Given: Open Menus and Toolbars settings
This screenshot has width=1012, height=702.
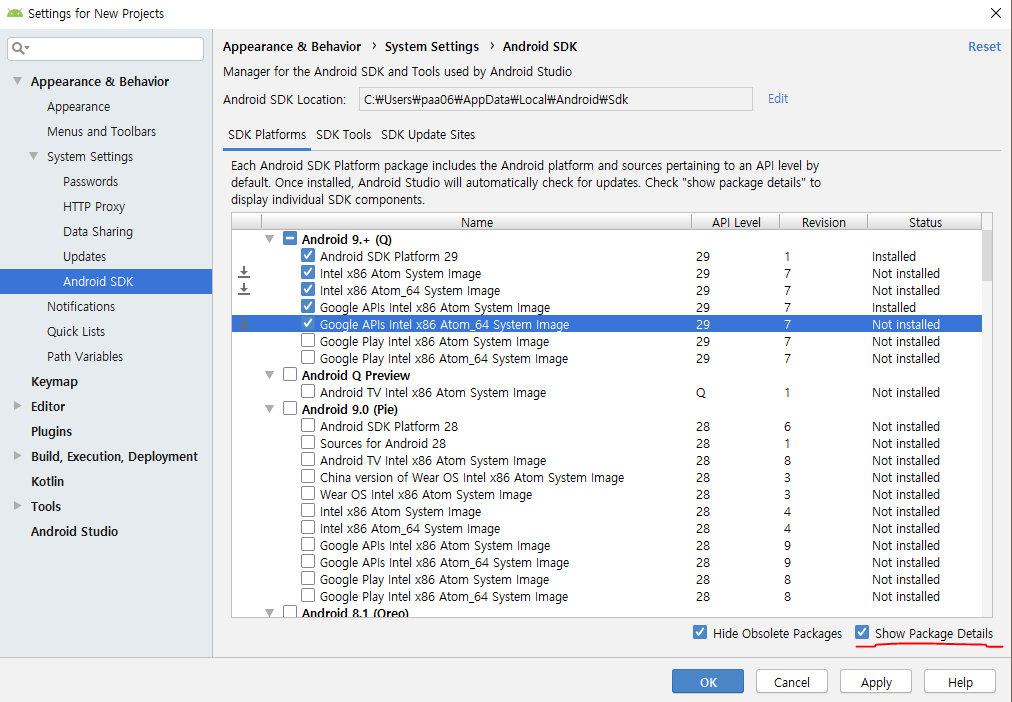Looking at the screenshot, I should click(x=101, y=132).
